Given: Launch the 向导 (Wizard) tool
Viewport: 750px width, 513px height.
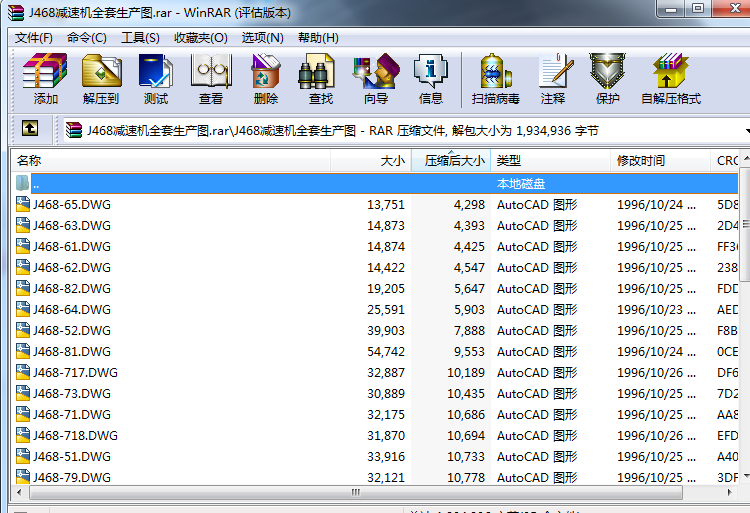Looking at the screenshot, I should coord(376,72).
